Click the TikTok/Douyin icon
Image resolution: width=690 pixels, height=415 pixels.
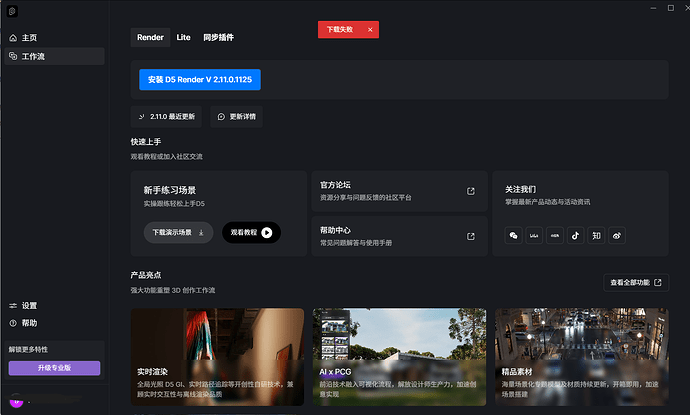[575, 235]
